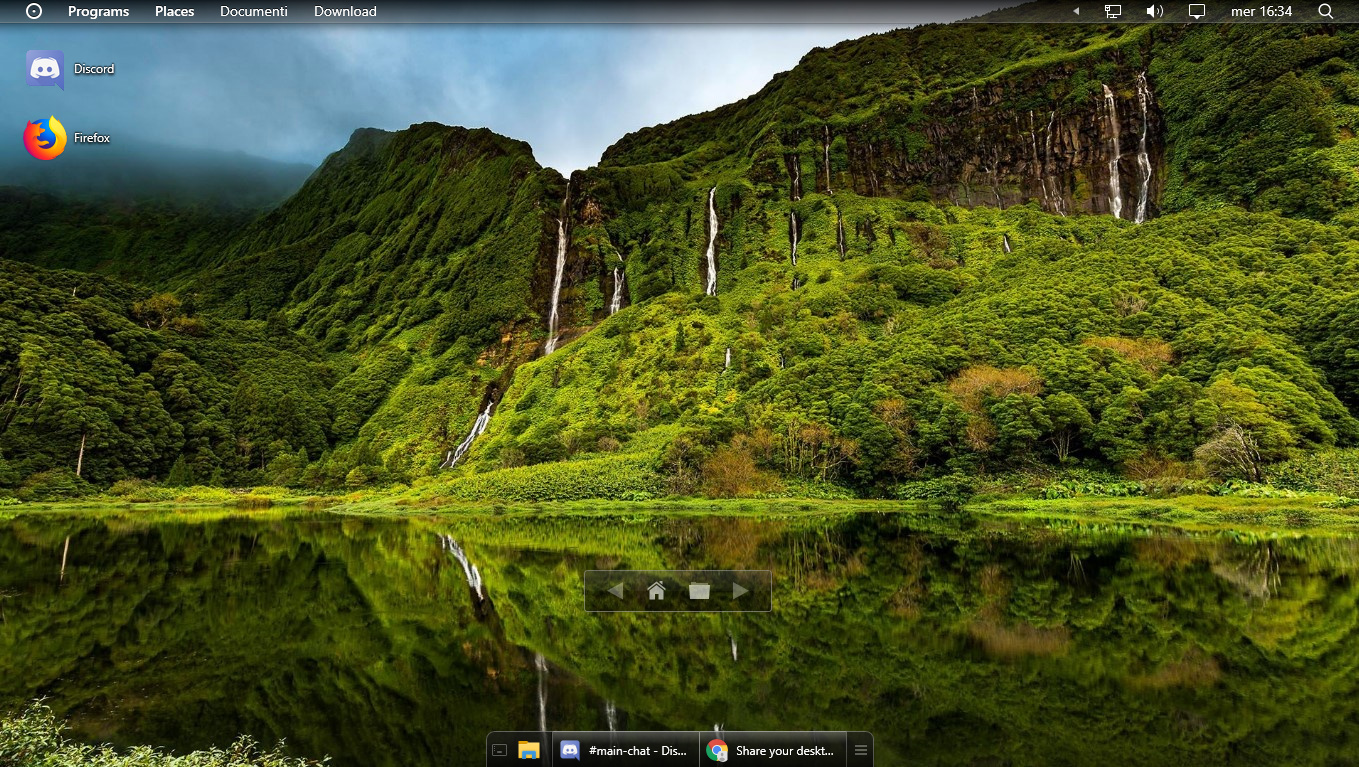The height and width of the screenshot is (767, 1359).
Task: Click the Download item in top panel
Action: pos(345,11)
